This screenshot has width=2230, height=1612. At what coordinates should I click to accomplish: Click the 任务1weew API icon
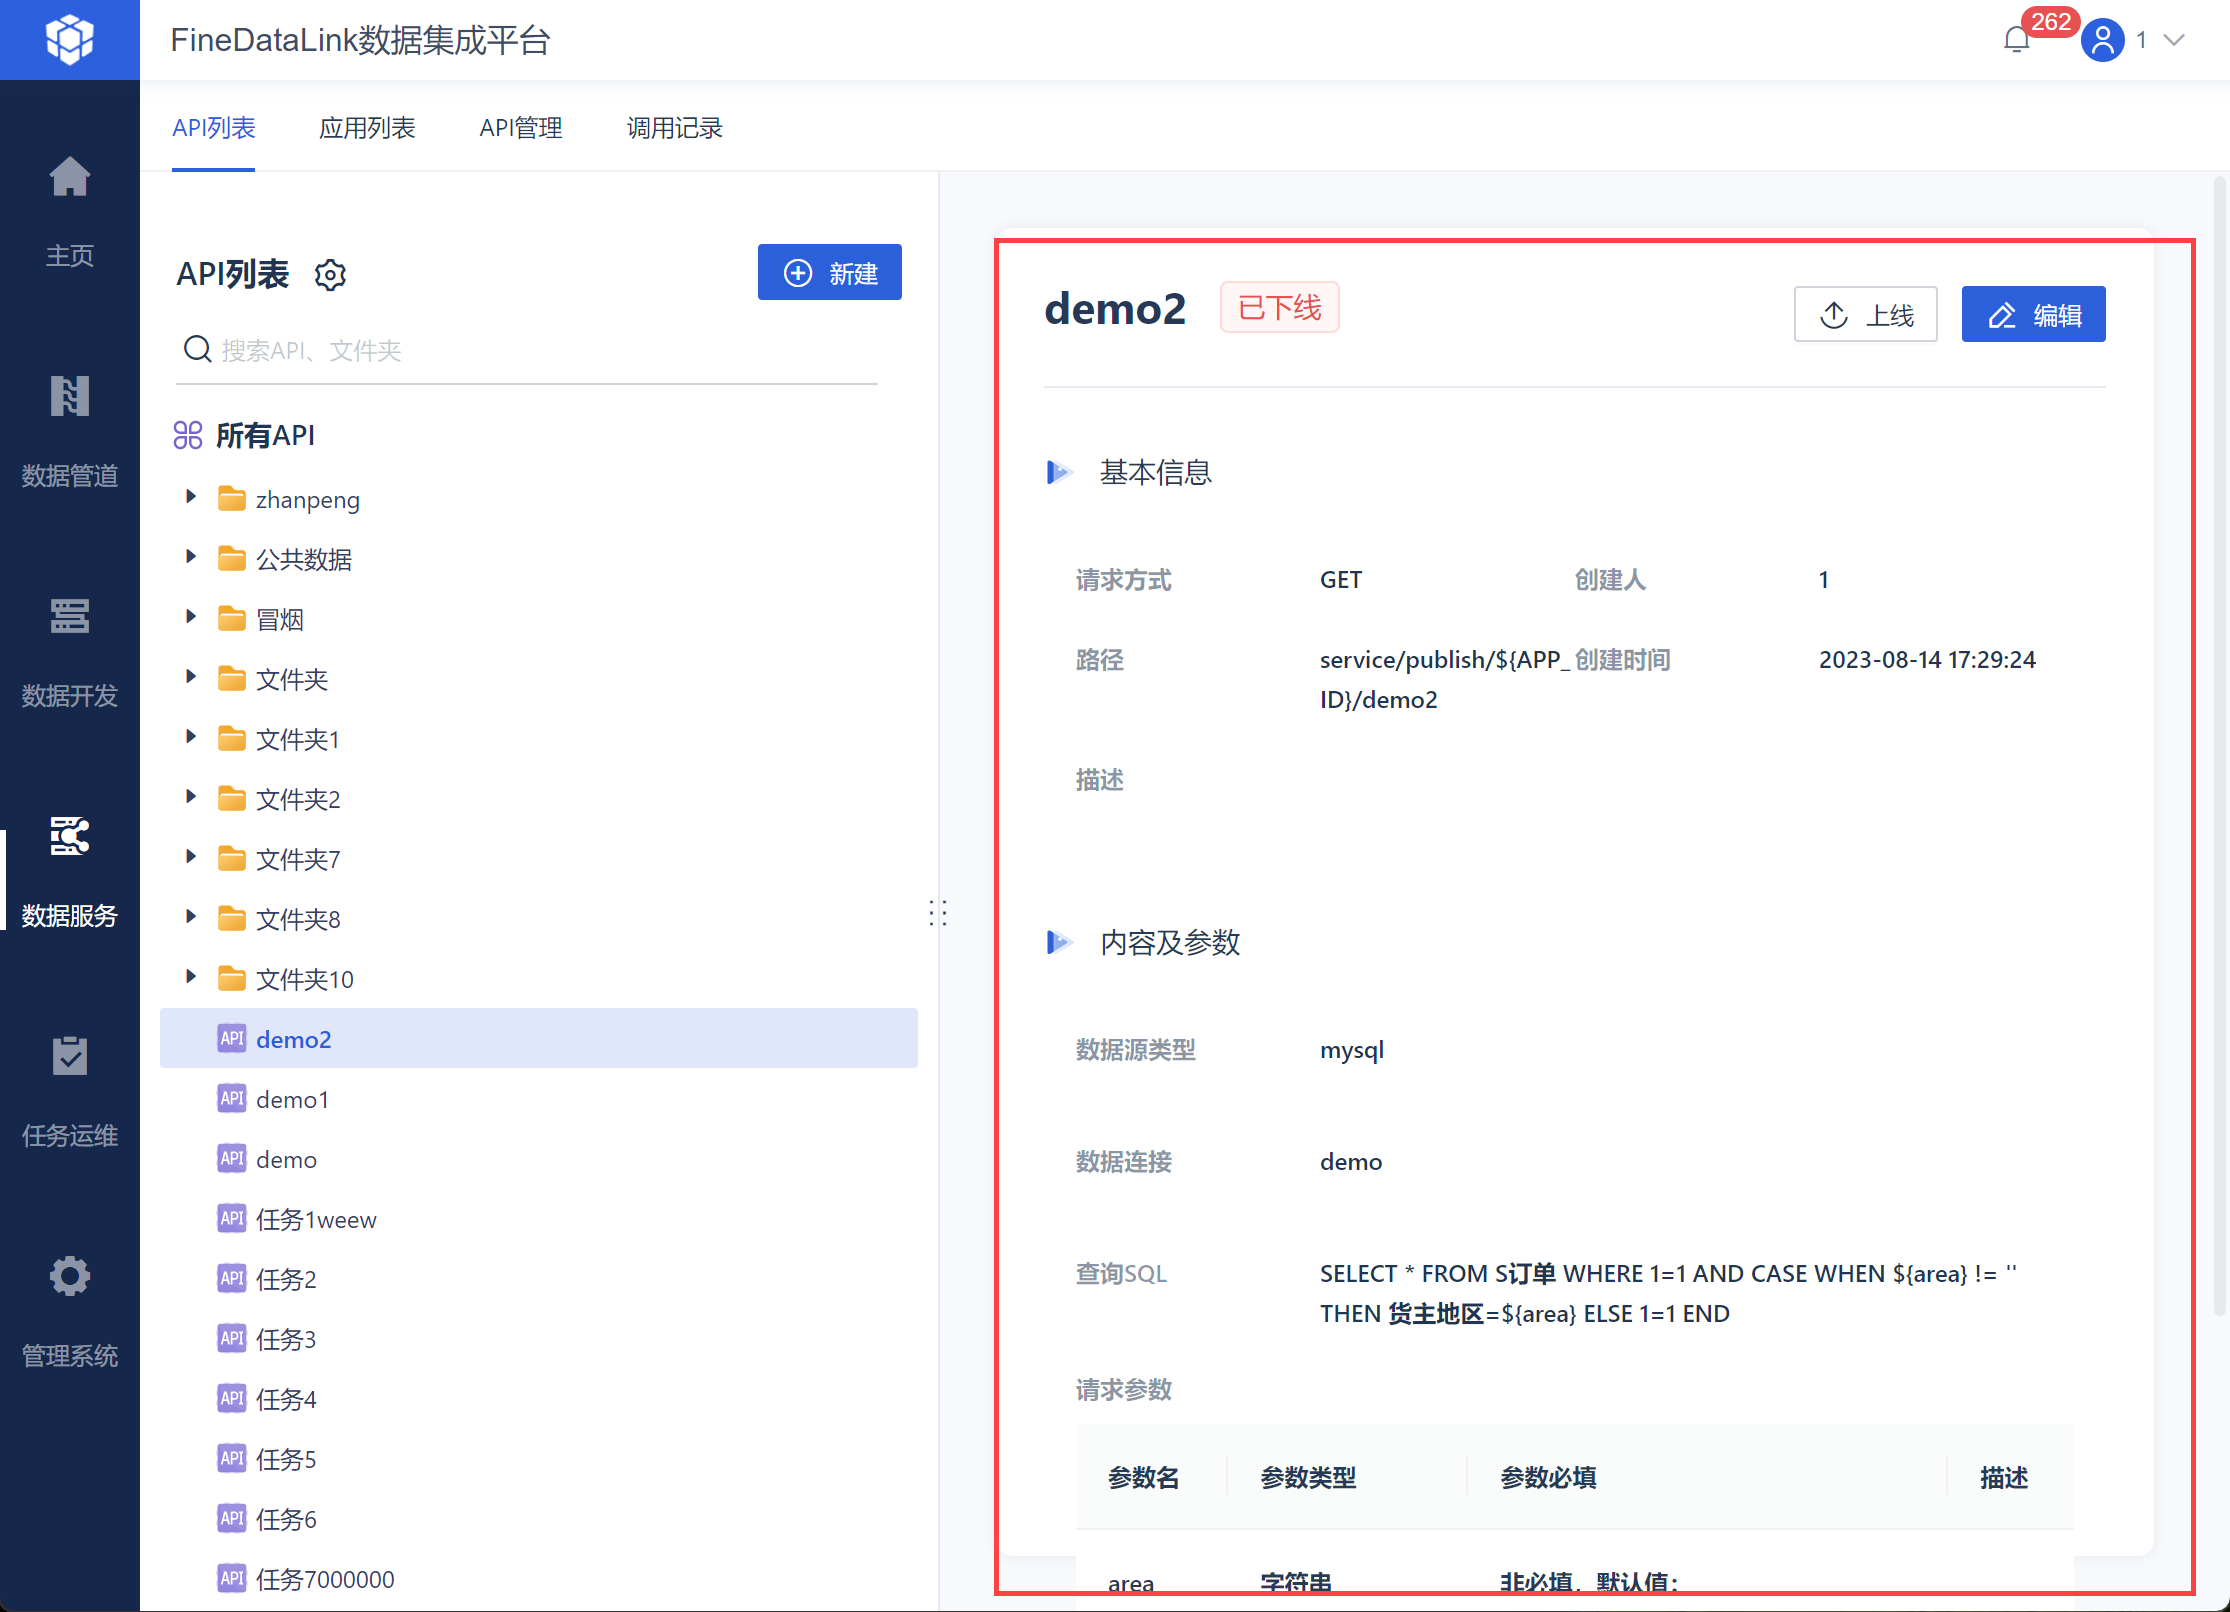(x=232, y=1218)
